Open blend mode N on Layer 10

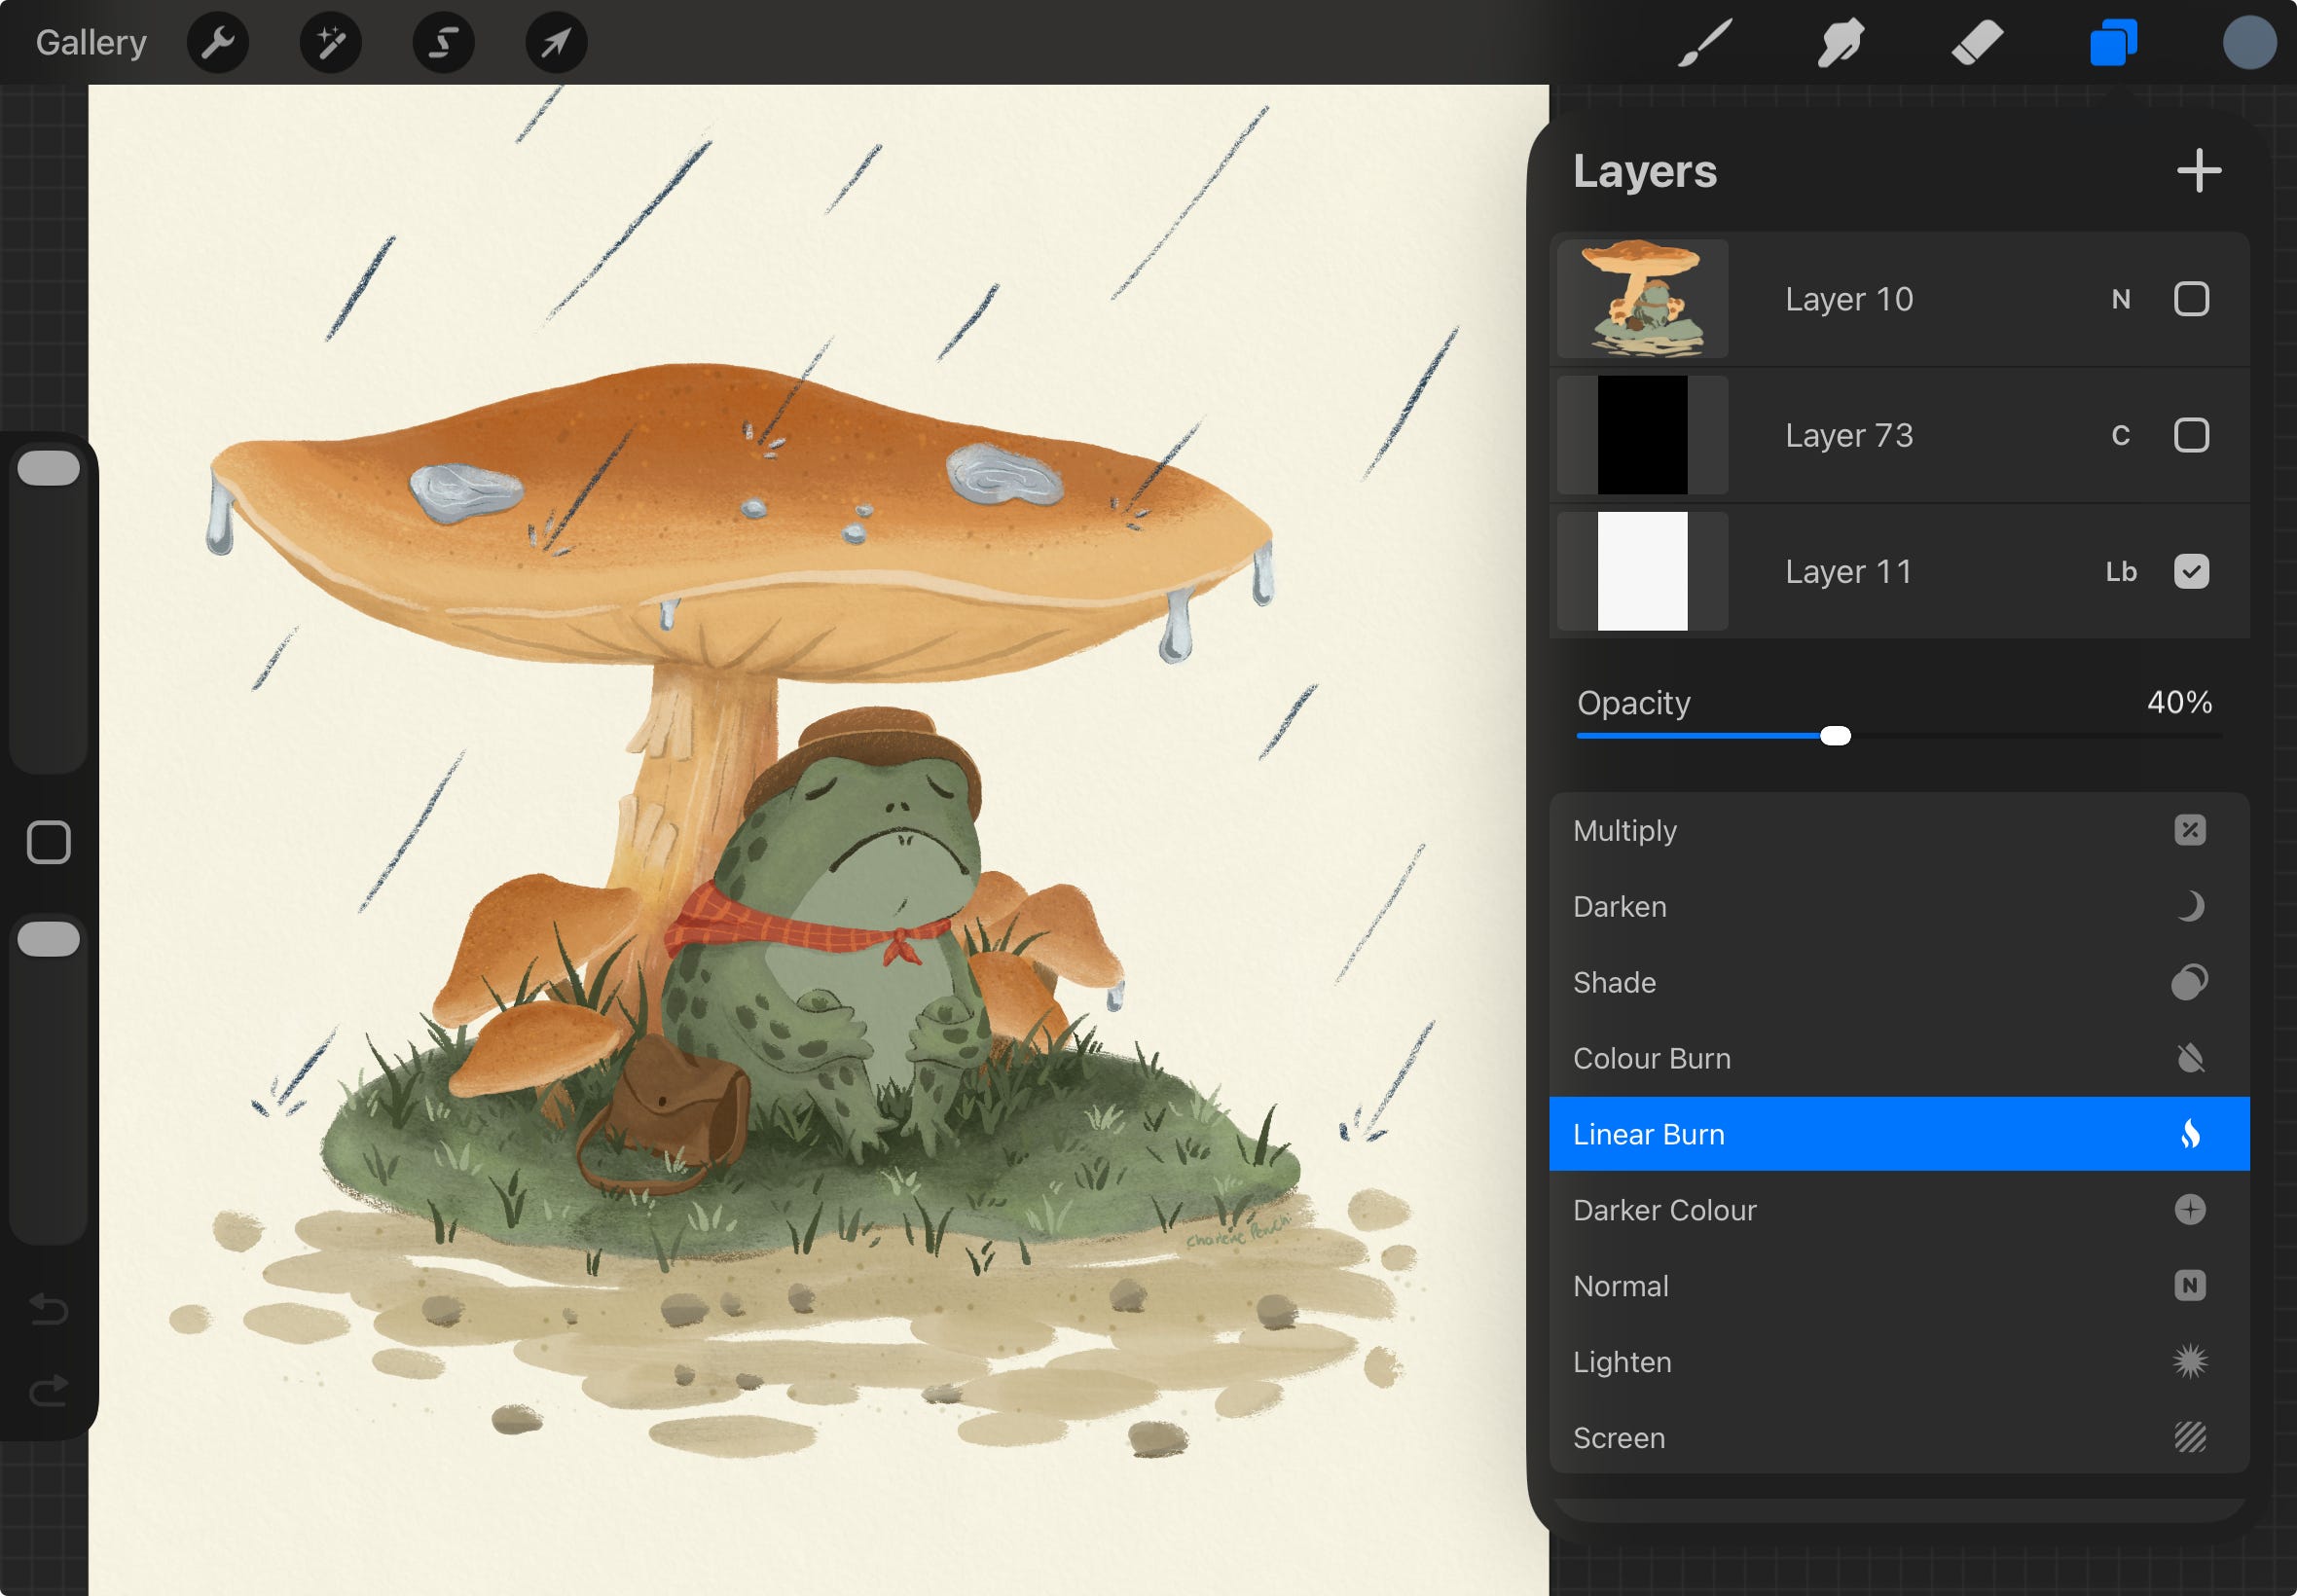tap(2120, 299)
